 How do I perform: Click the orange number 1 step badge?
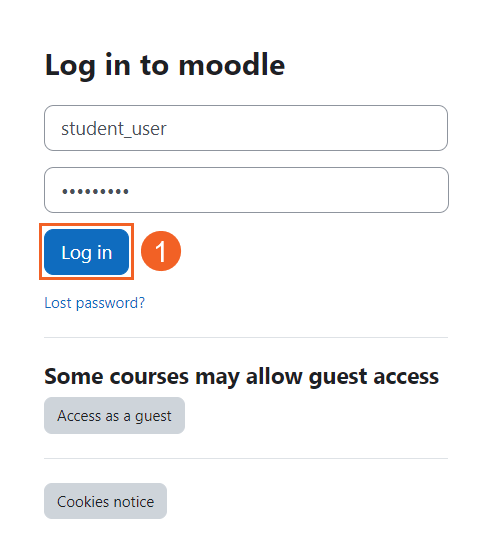pos(161,251)
